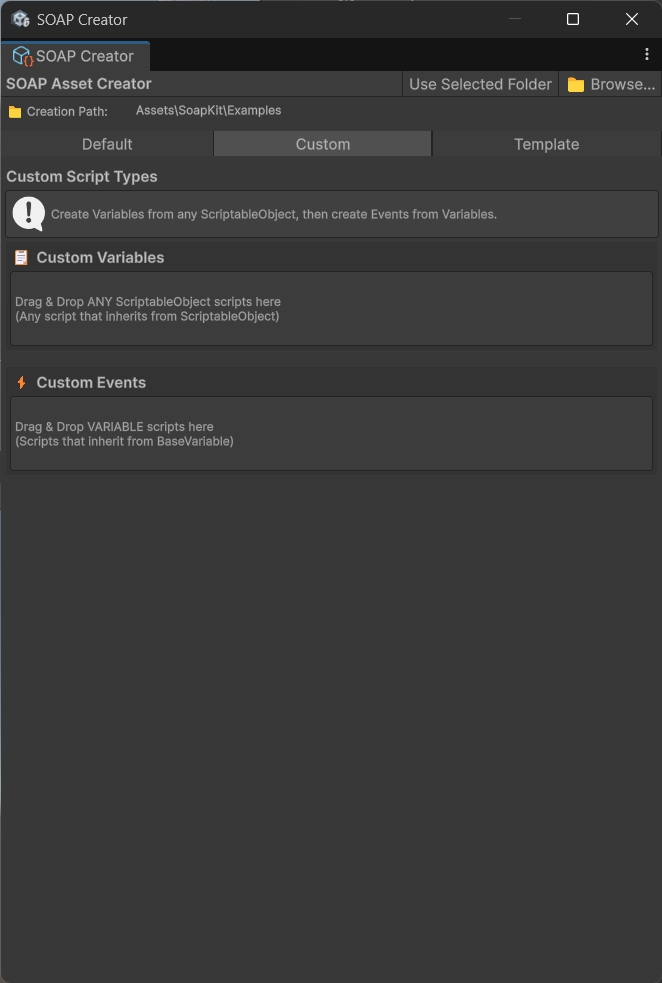
Task: Click the Assets\SoapKit\Examples path text
Action: tap(208, 111)
